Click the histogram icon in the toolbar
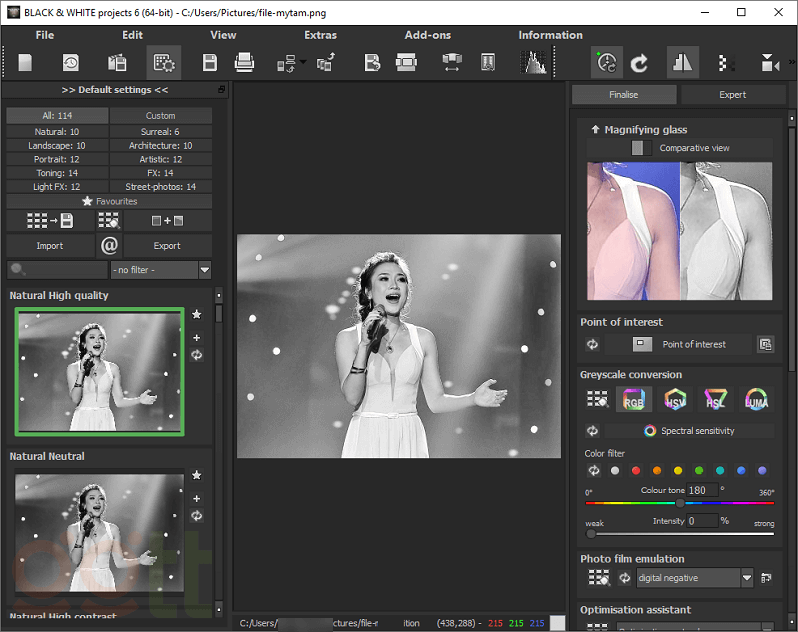798x632 pixels. [535, 63]
